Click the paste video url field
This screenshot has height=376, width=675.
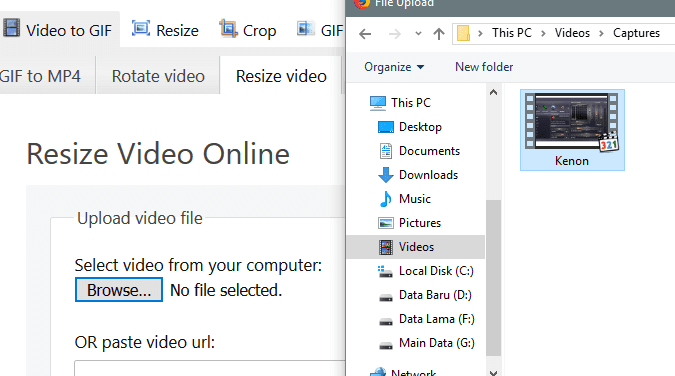[210, 368]
